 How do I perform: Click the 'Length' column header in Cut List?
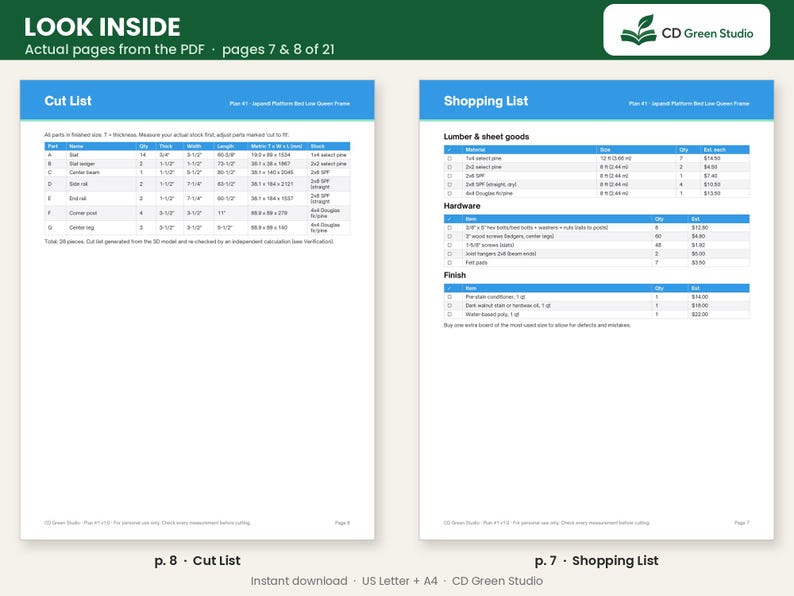[x=225, y=146]
